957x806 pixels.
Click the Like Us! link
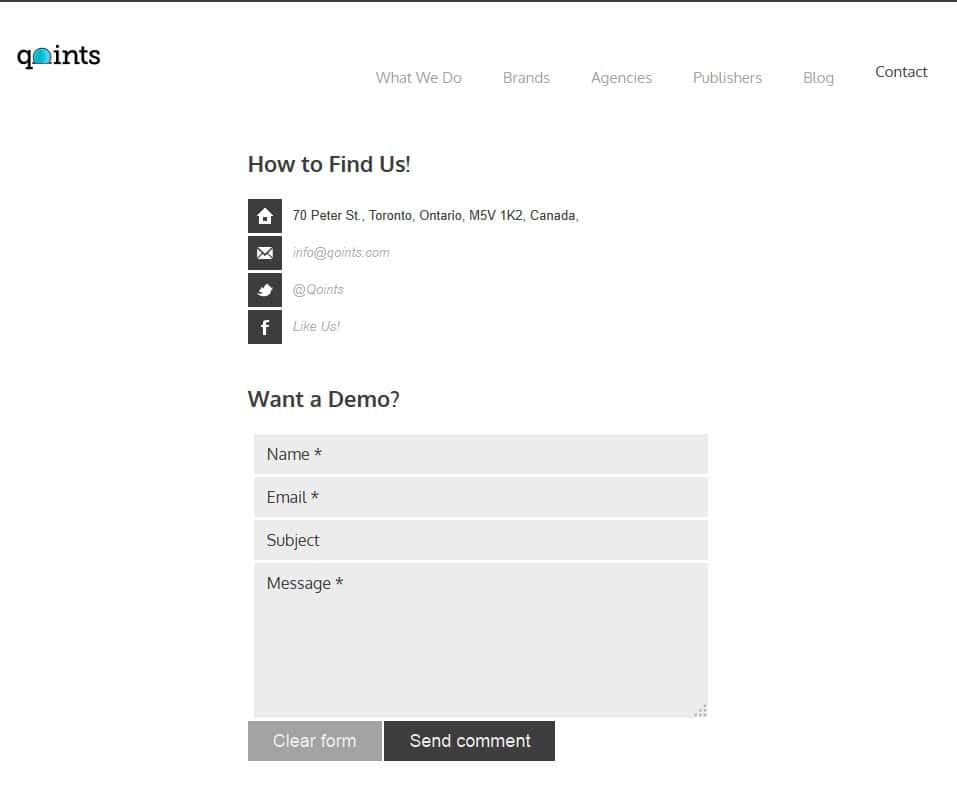(316, 326)
